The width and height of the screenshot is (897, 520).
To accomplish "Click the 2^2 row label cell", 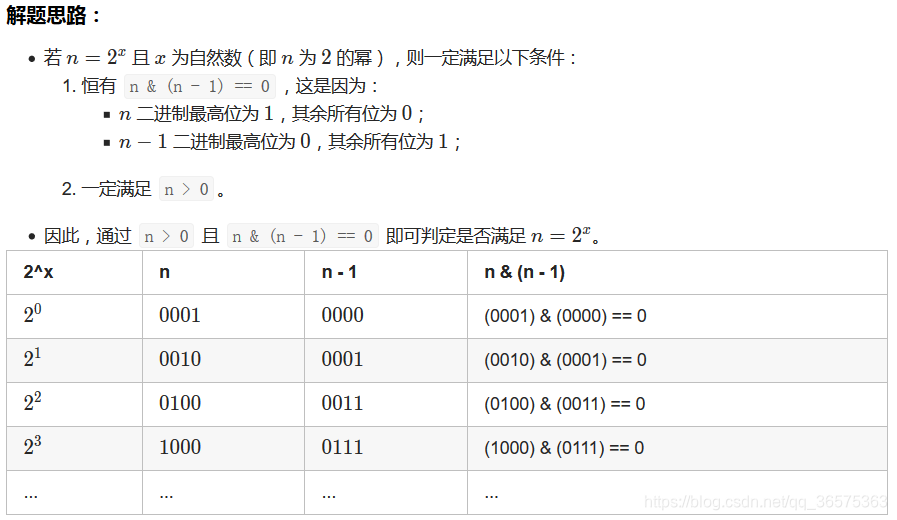I will coord(74,404).
